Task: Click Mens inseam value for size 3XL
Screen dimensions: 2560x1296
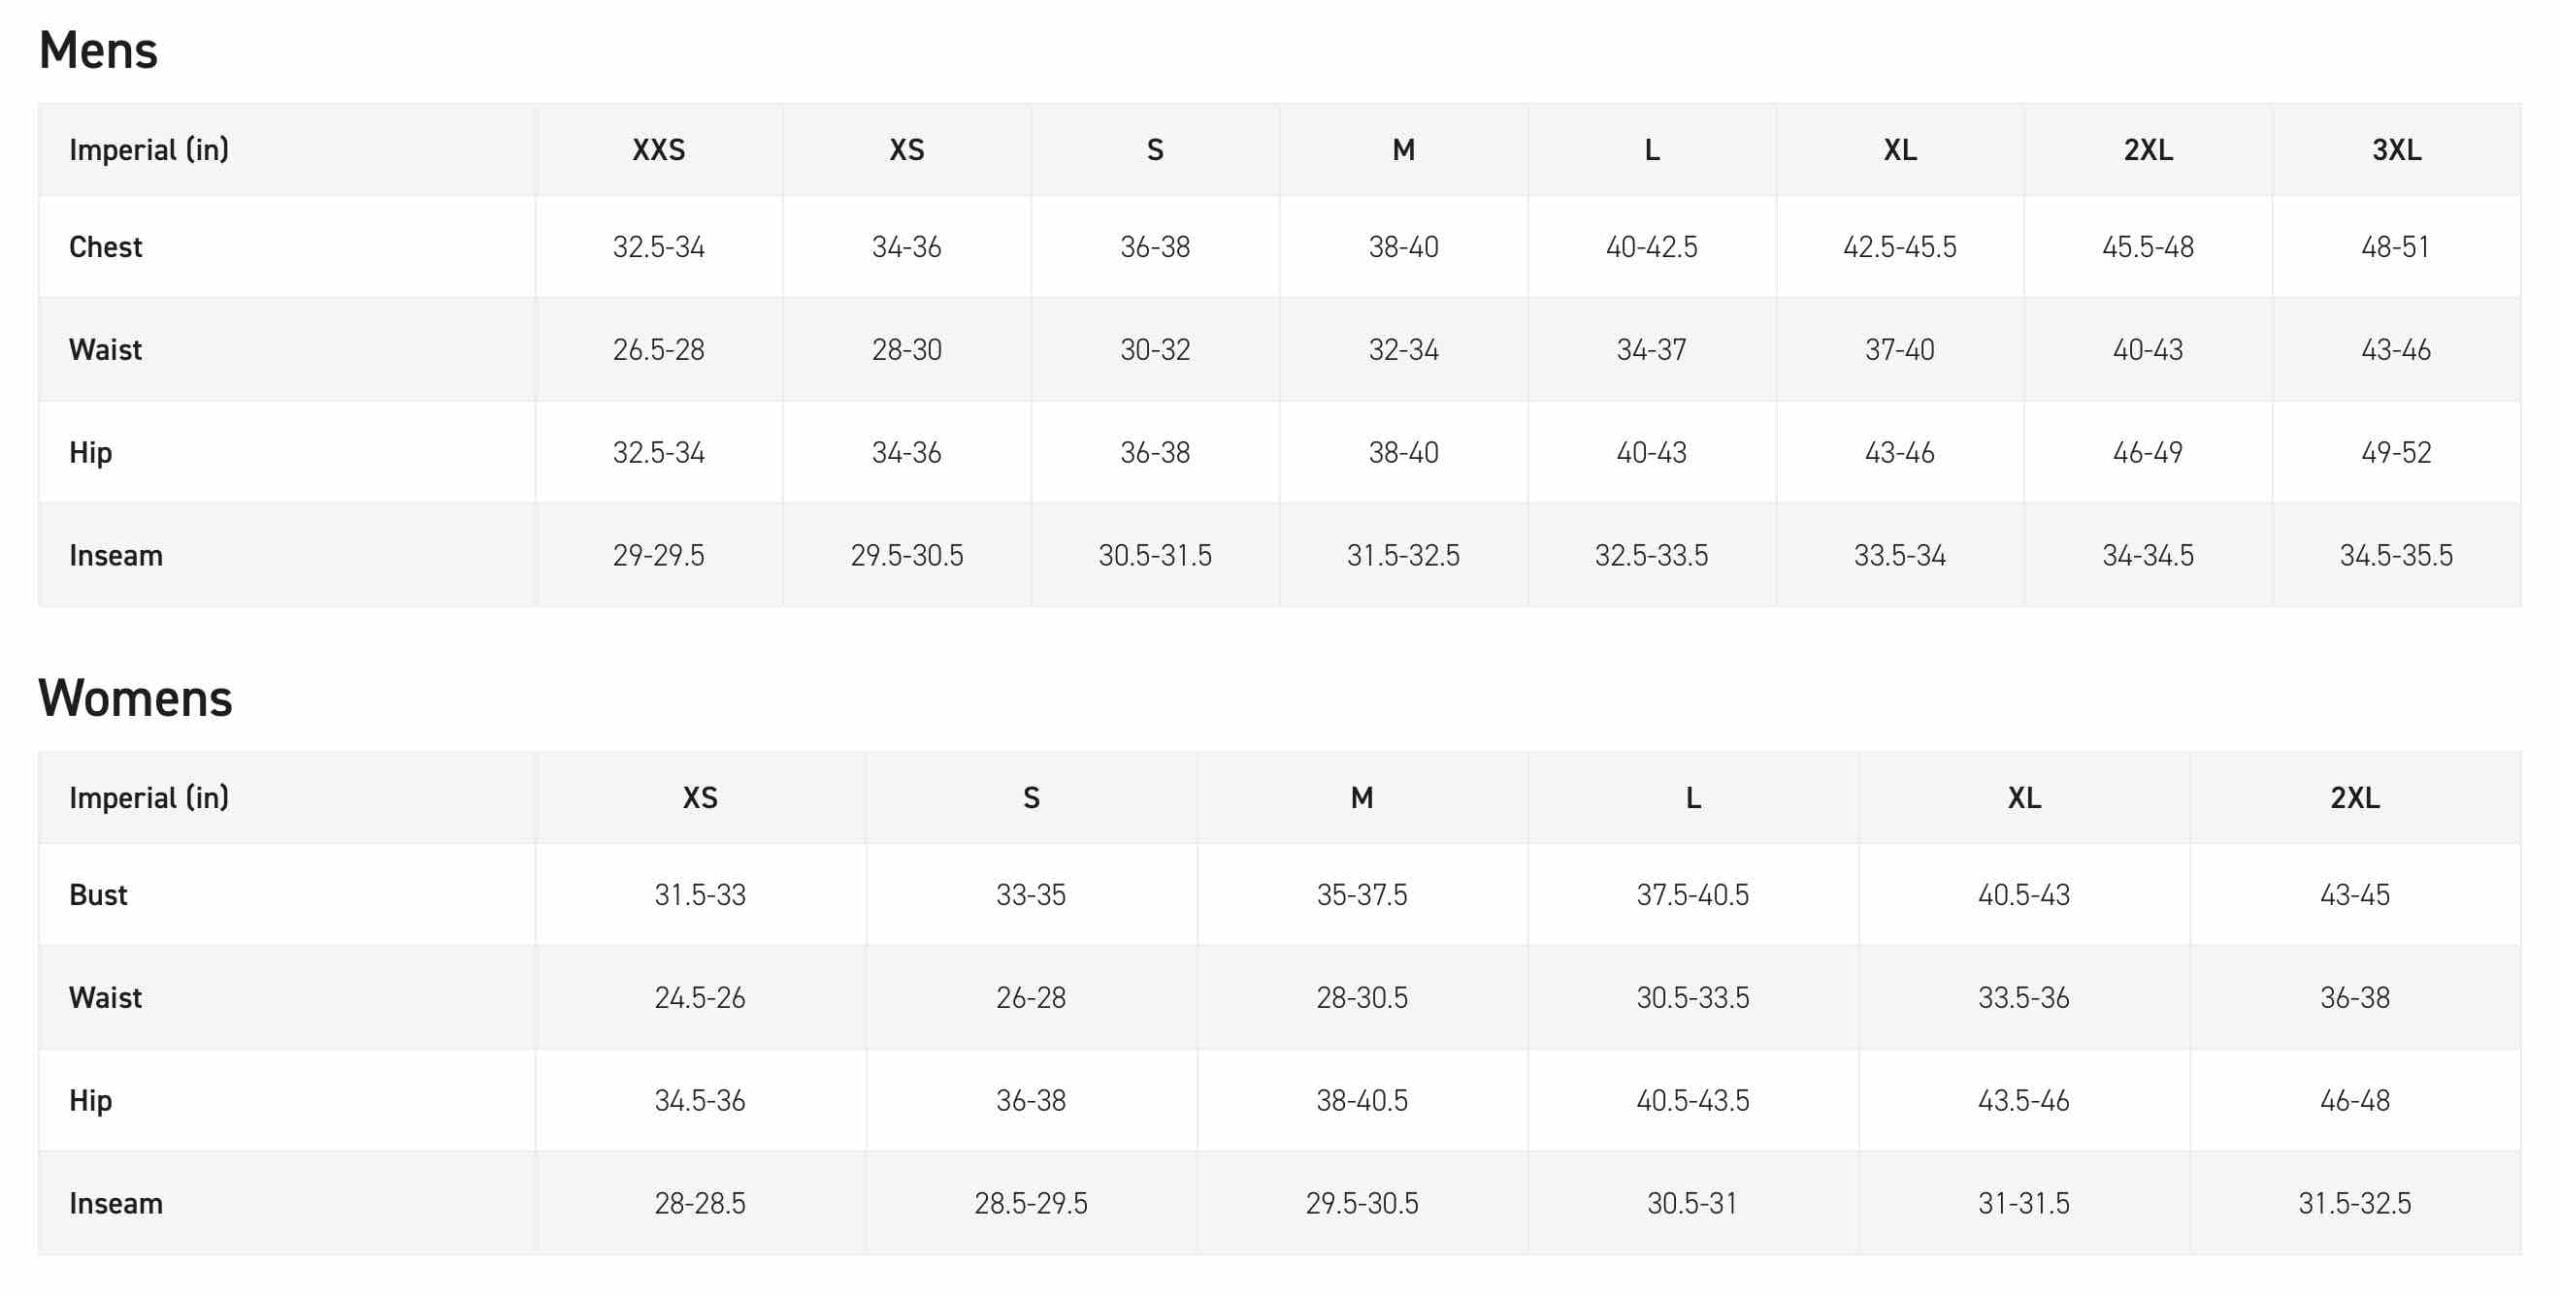Action: pyautogui.click(x=2396, y=556)
